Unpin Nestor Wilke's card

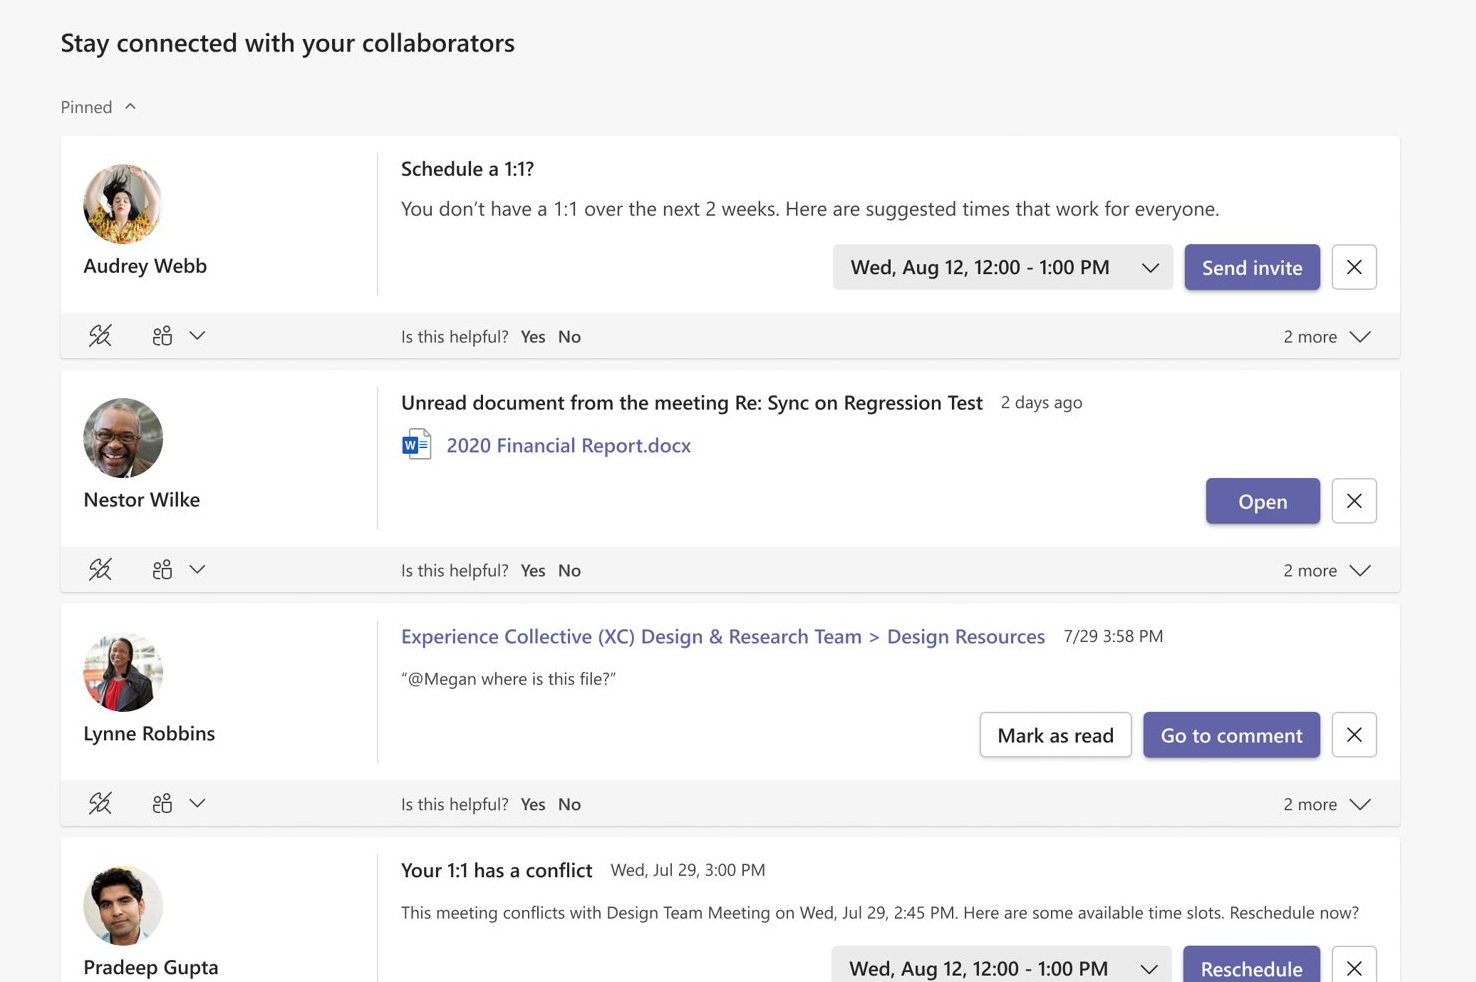100,570
